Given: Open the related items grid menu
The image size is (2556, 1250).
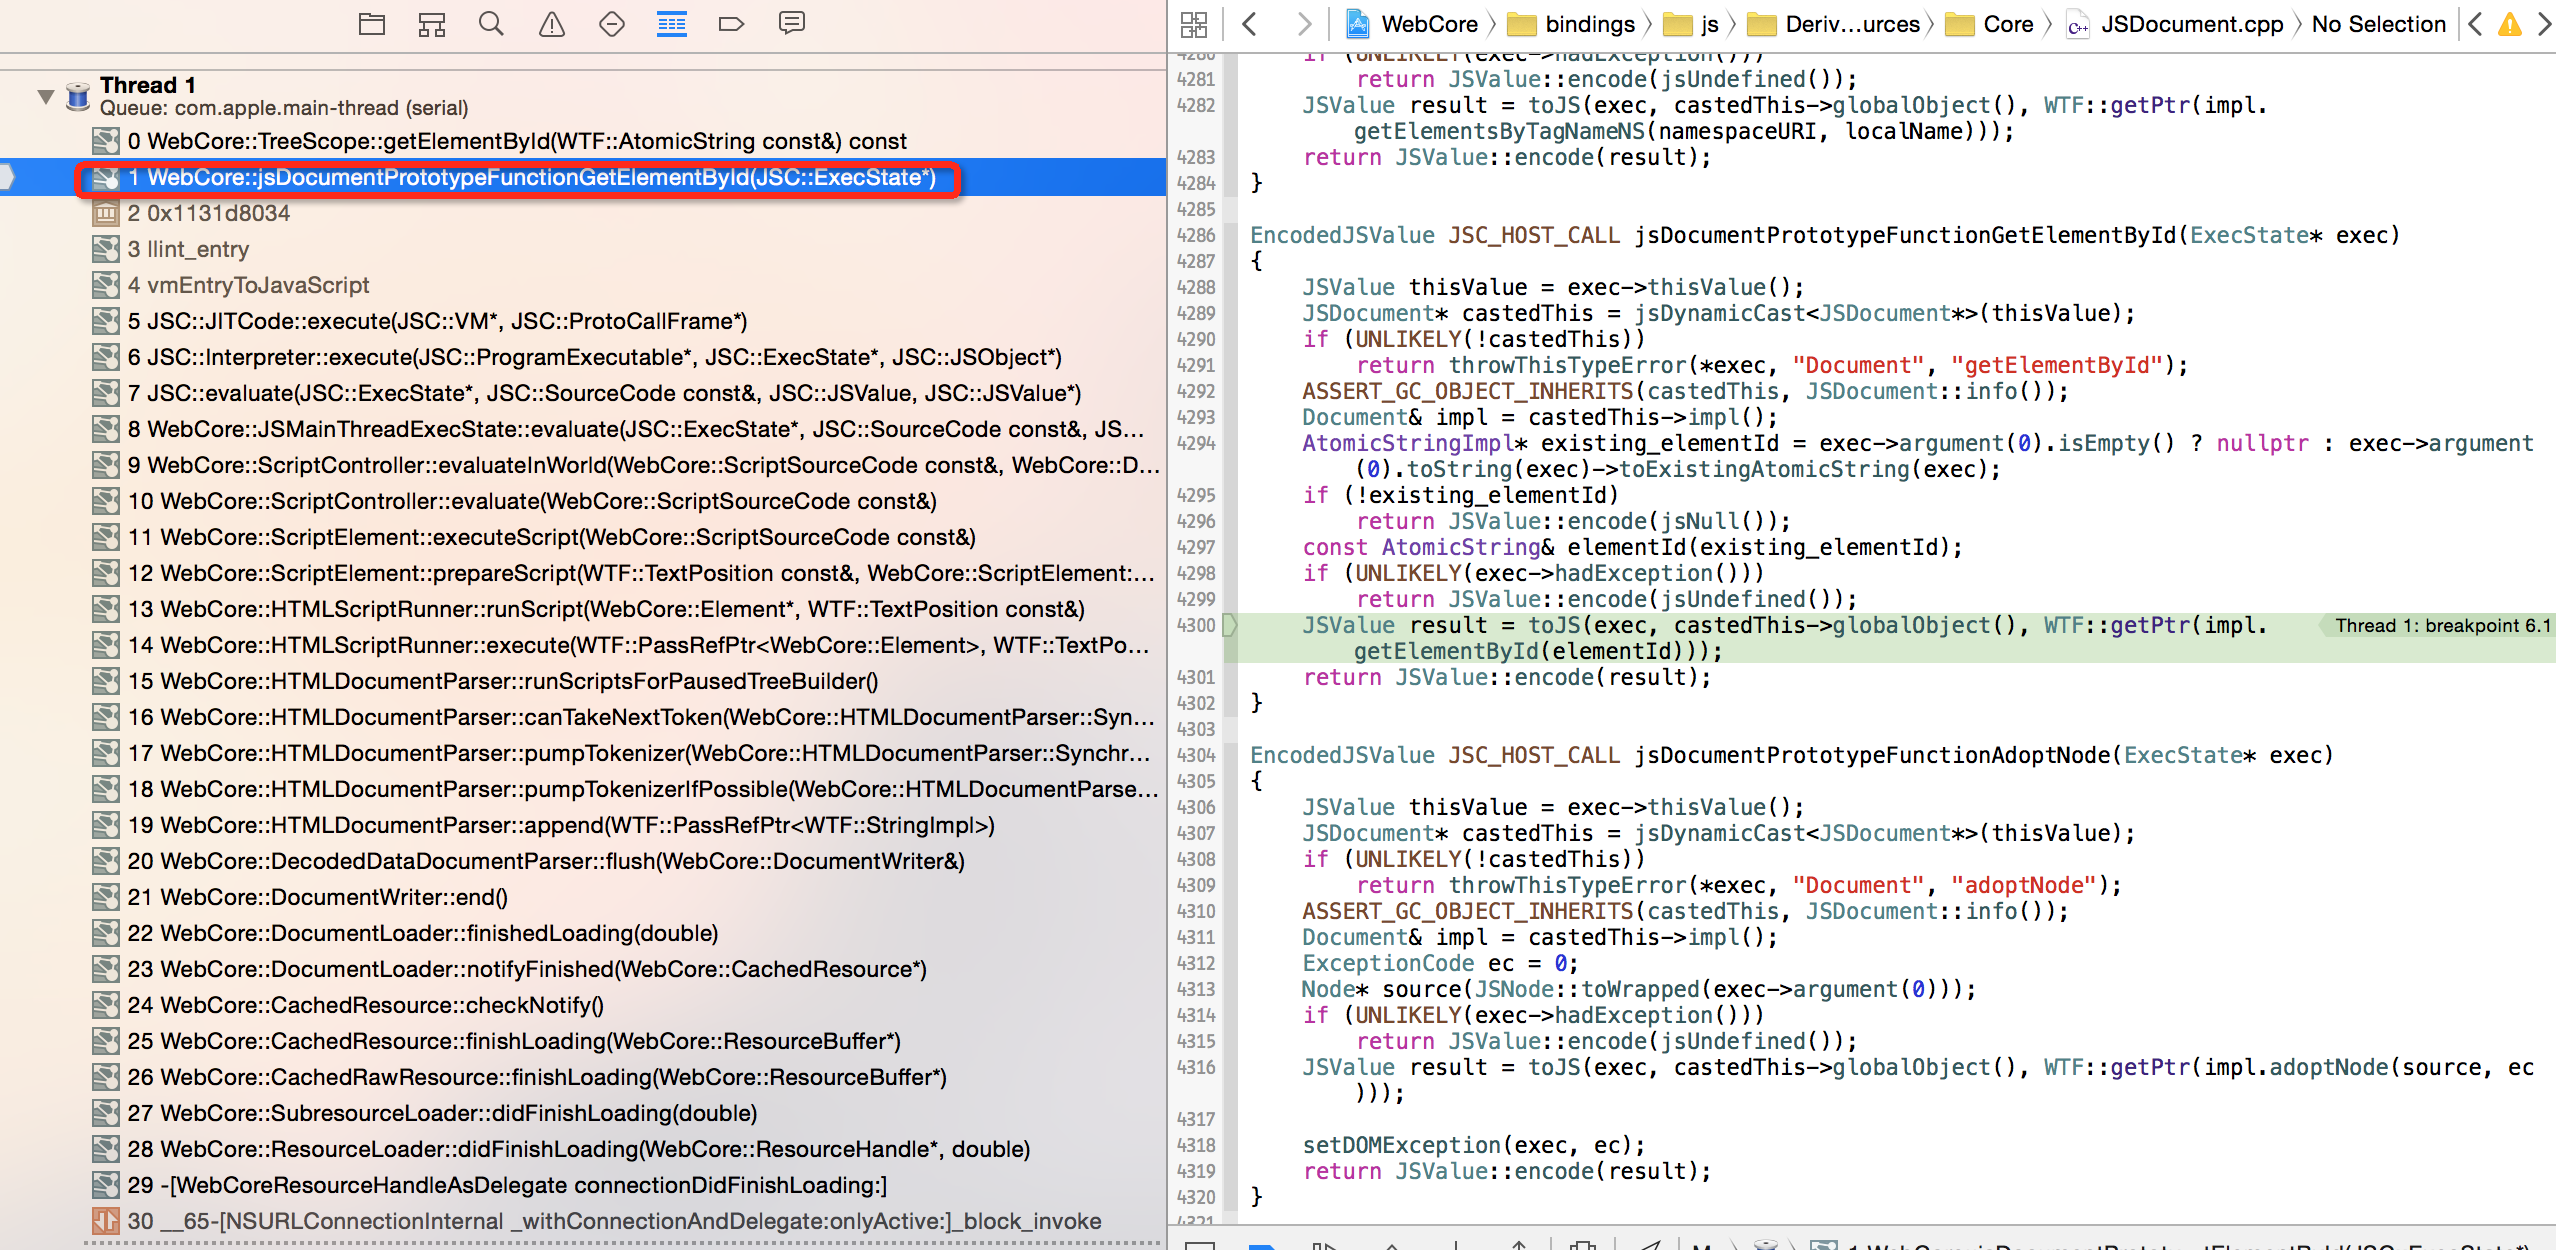Looking at the screenshot, I should pyautogui.click(x=1194, y=24).
